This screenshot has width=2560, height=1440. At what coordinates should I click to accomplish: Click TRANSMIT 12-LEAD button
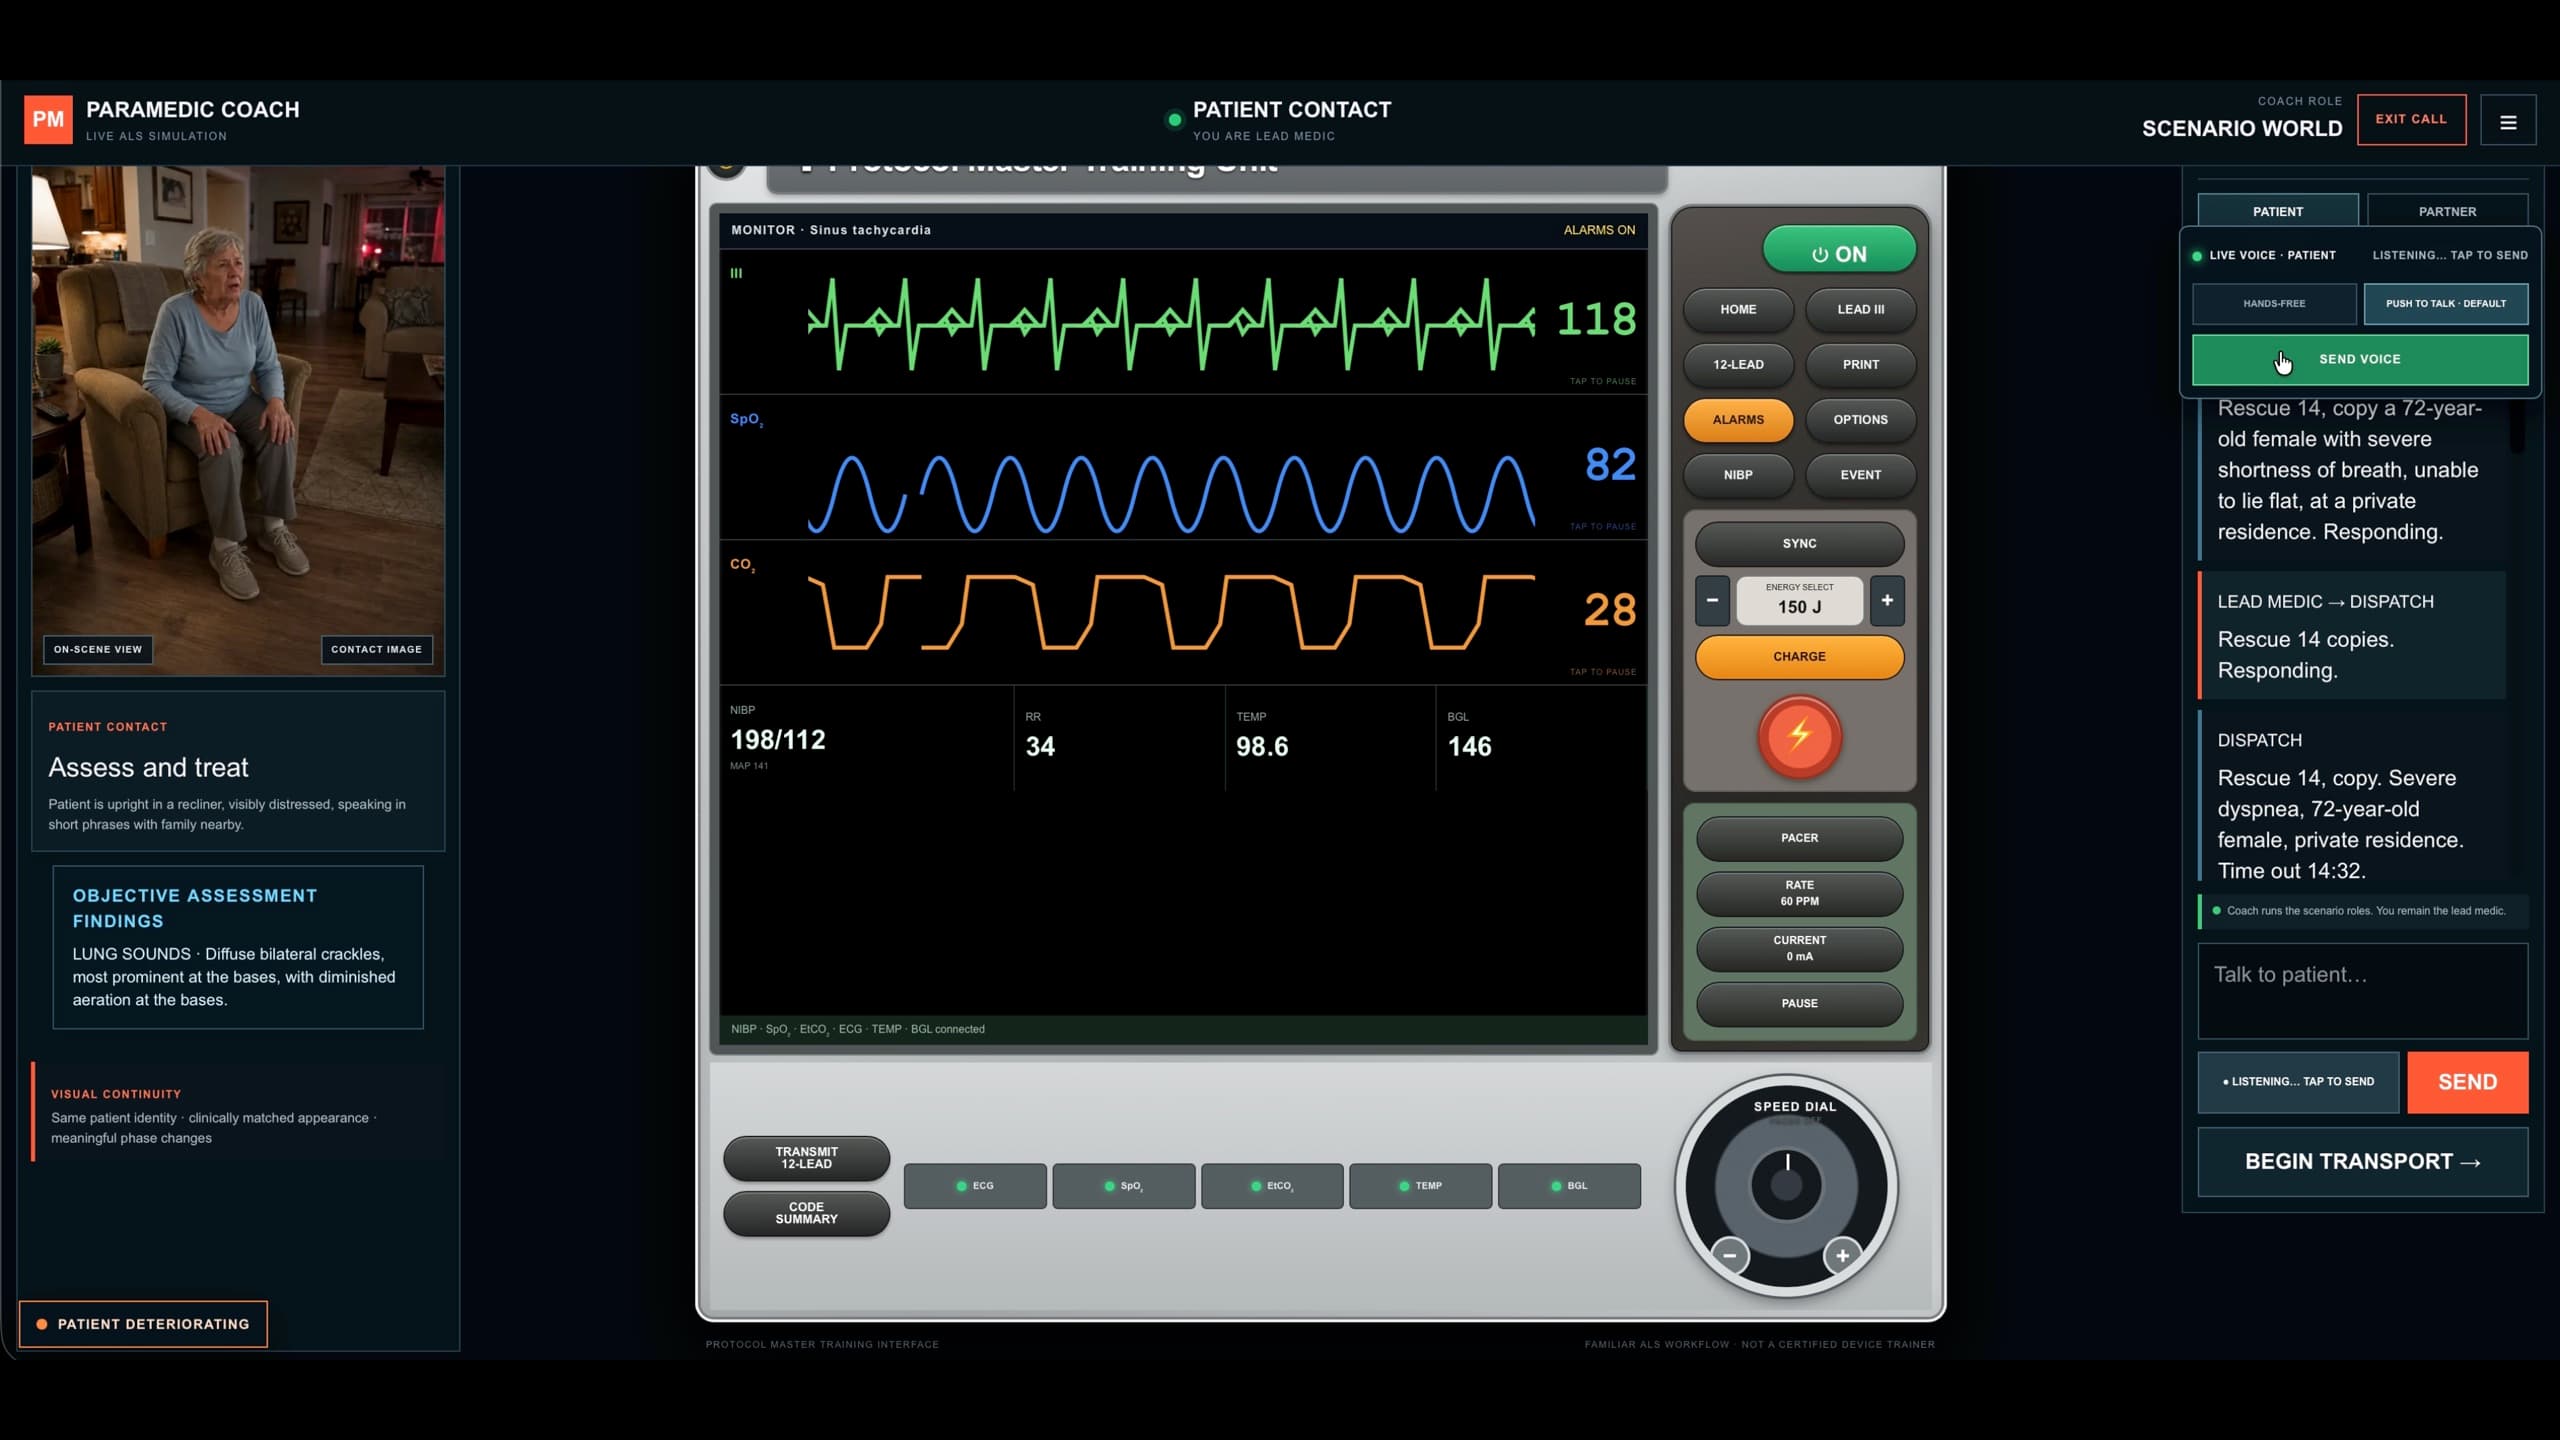[806, 1158]
